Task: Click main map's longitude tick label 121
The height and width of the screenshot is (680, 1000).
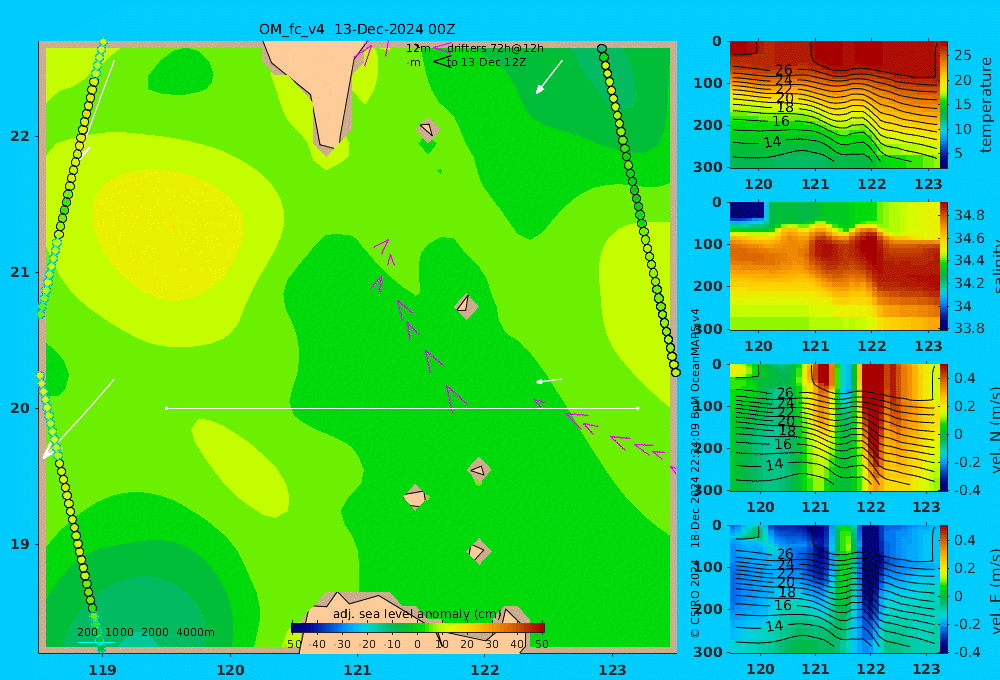Action: (x=357, y=670)
